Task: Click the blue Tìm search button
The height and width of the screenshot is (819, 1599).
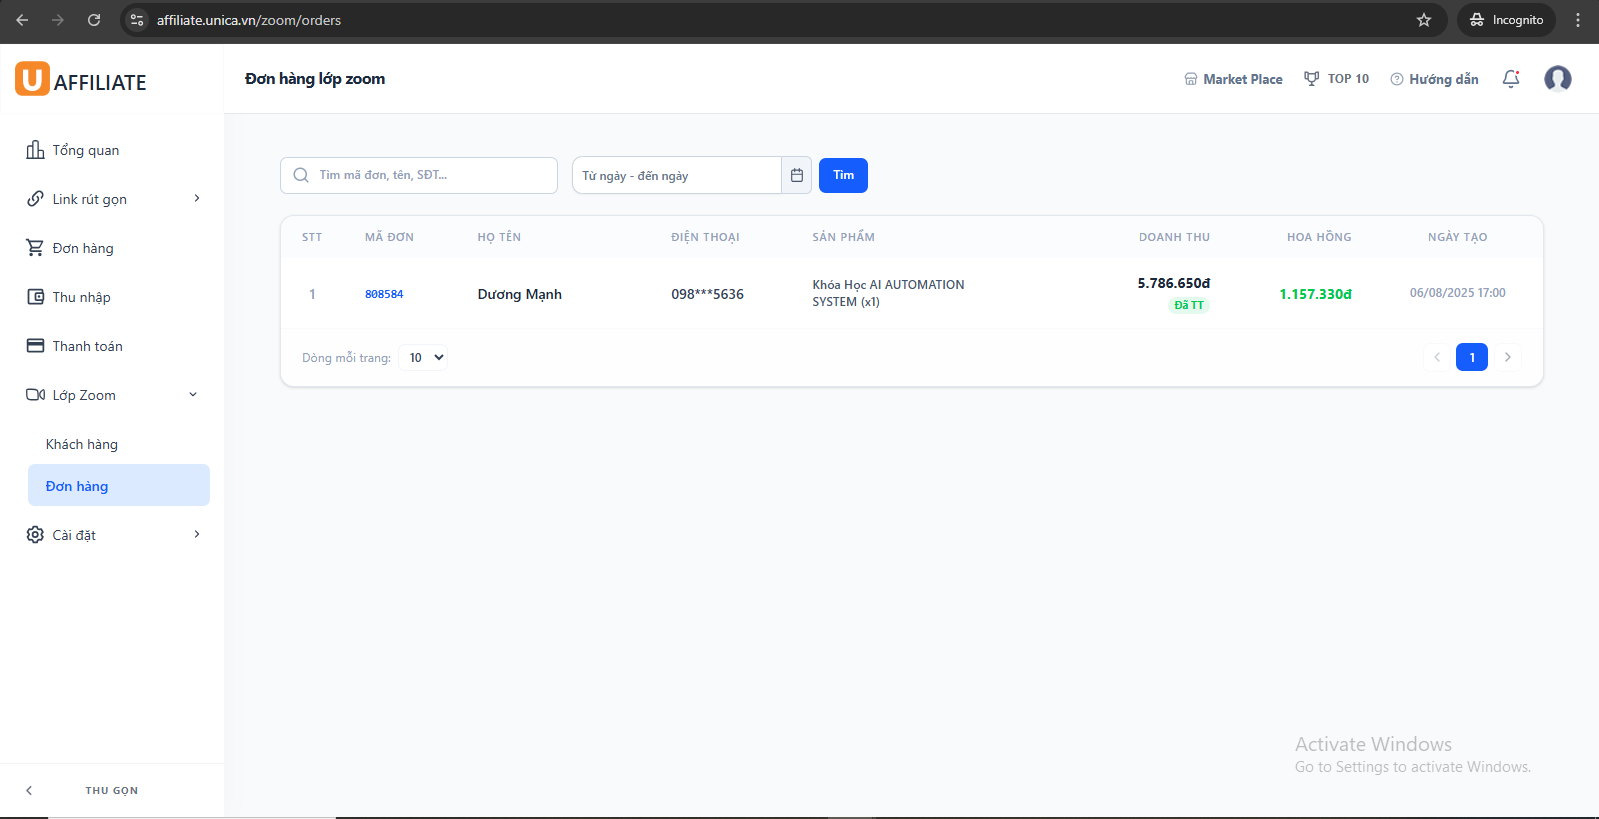Action: tap(843, 176)
